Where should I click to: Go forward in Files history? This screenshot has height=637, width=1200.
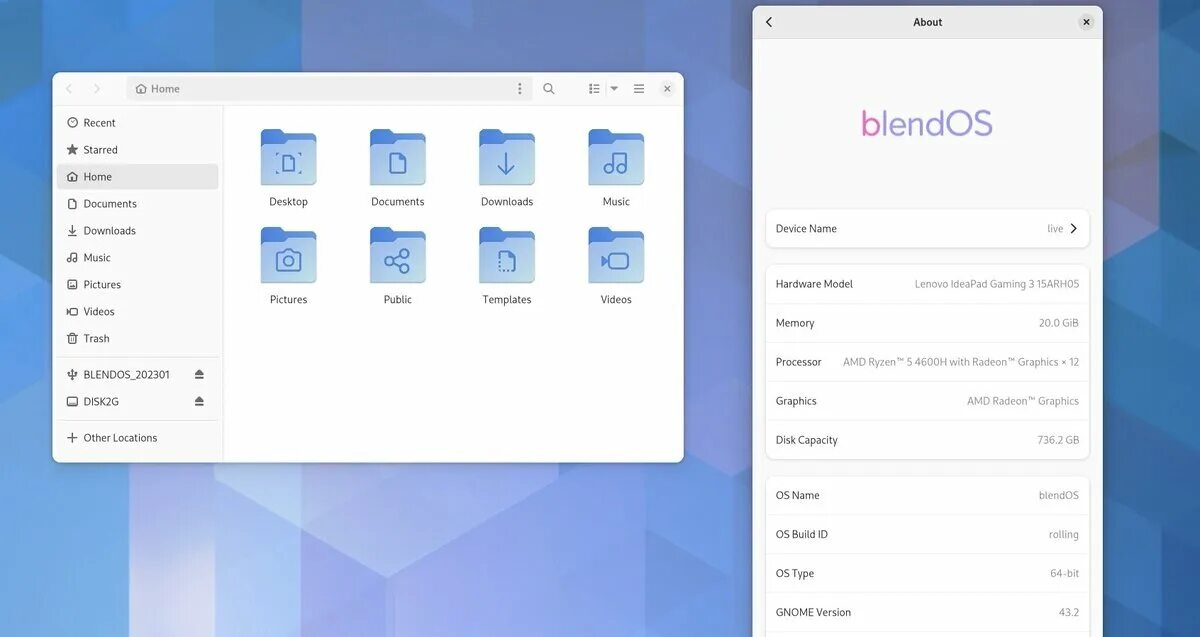[97, 89]
